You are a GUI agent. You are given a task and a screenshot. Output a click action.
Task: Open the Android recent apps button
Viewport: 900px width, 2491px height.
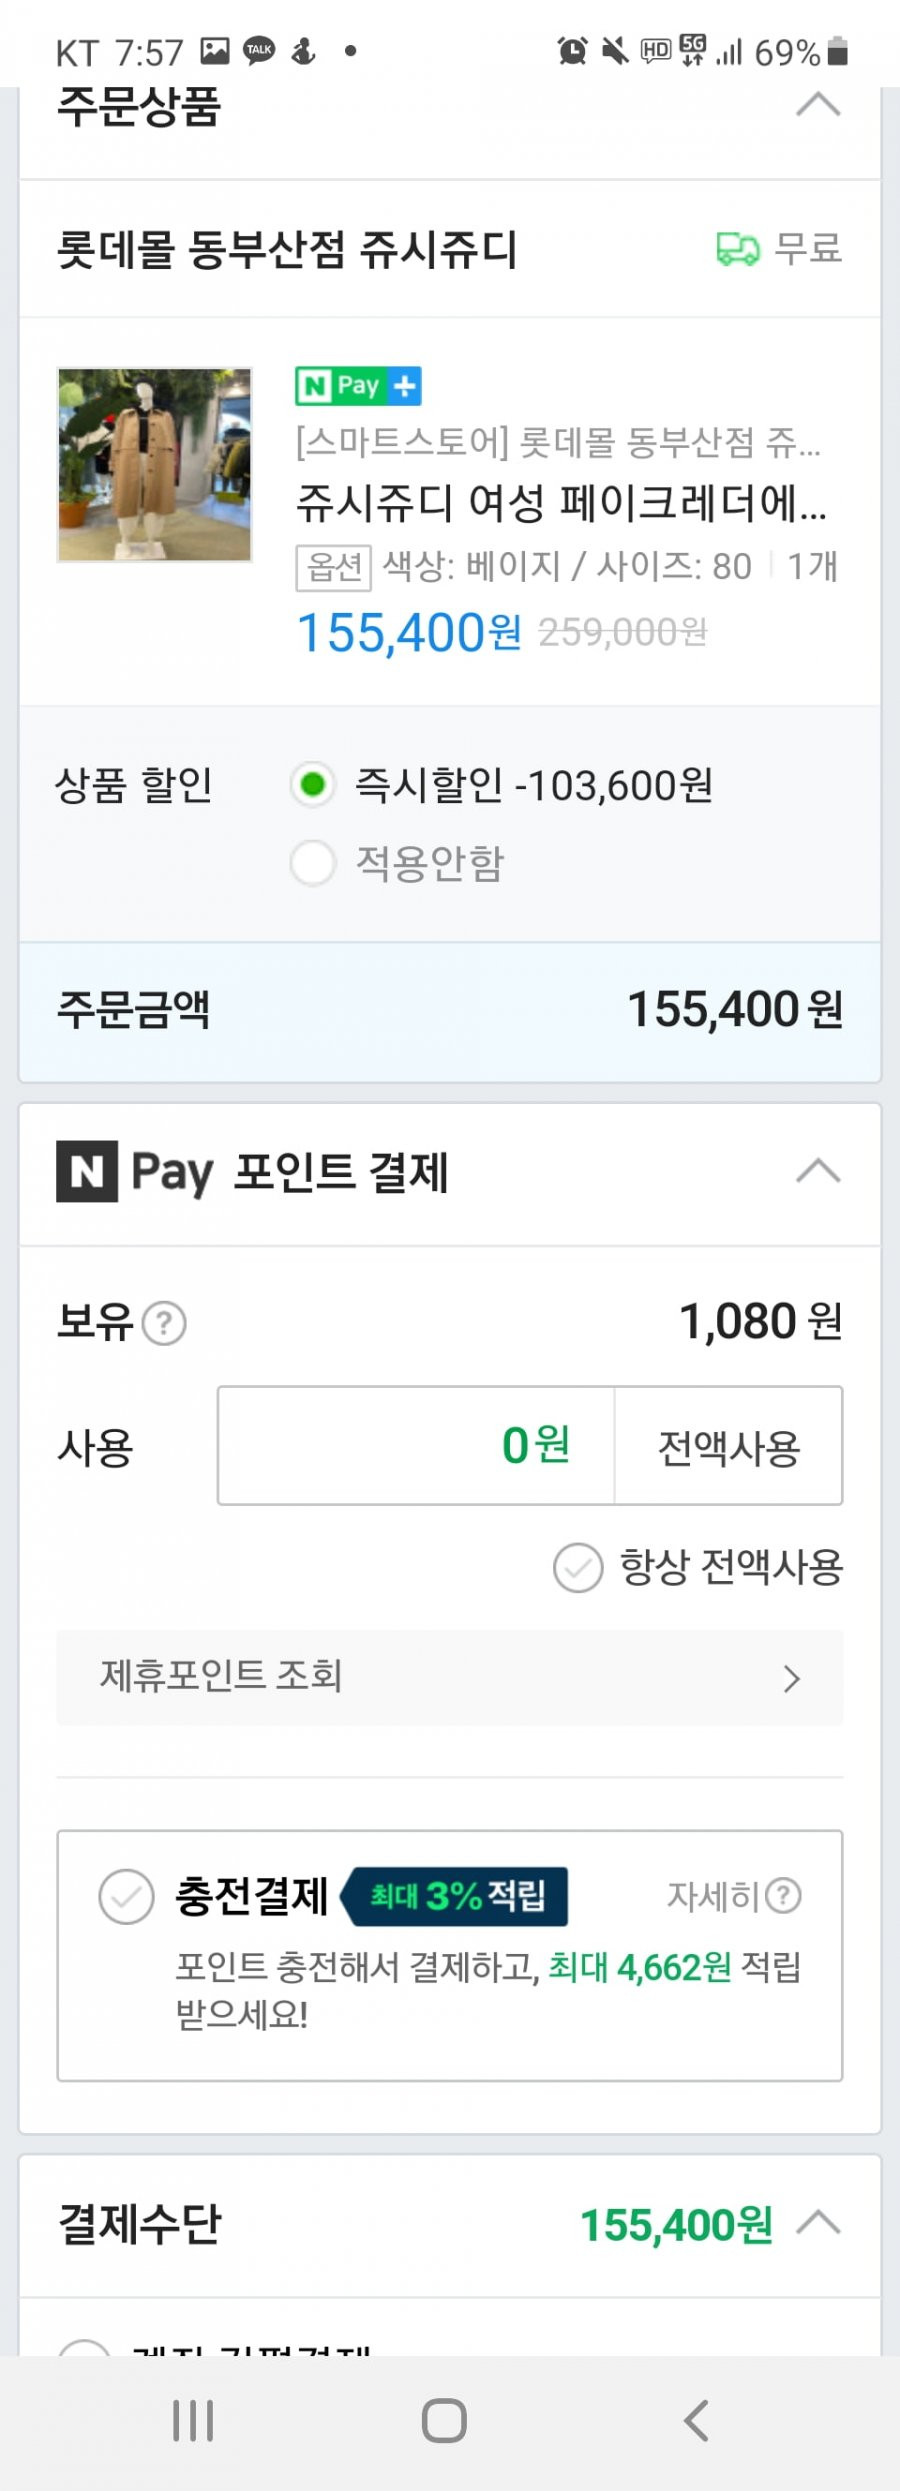point(193,2421)
